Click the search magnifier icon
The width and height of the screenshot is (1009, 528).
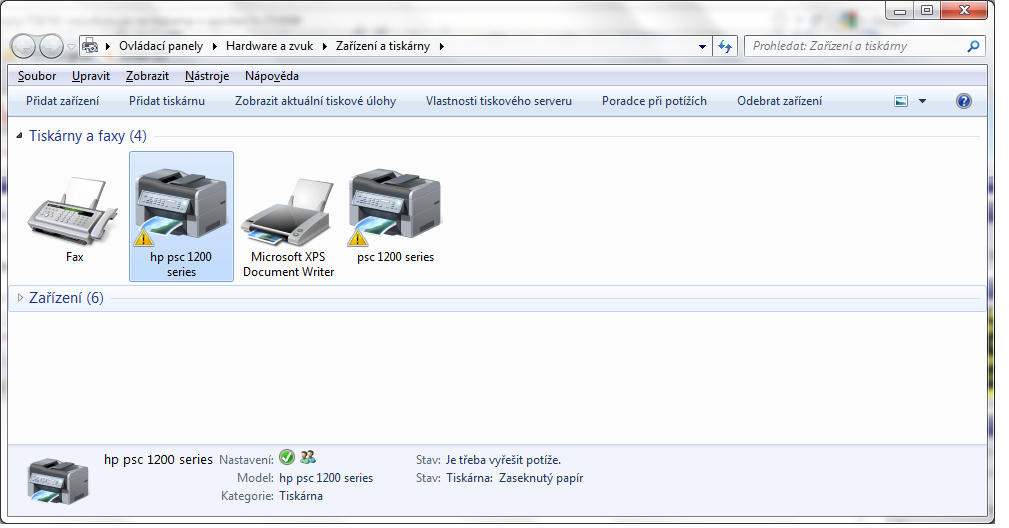coord(973,46)
